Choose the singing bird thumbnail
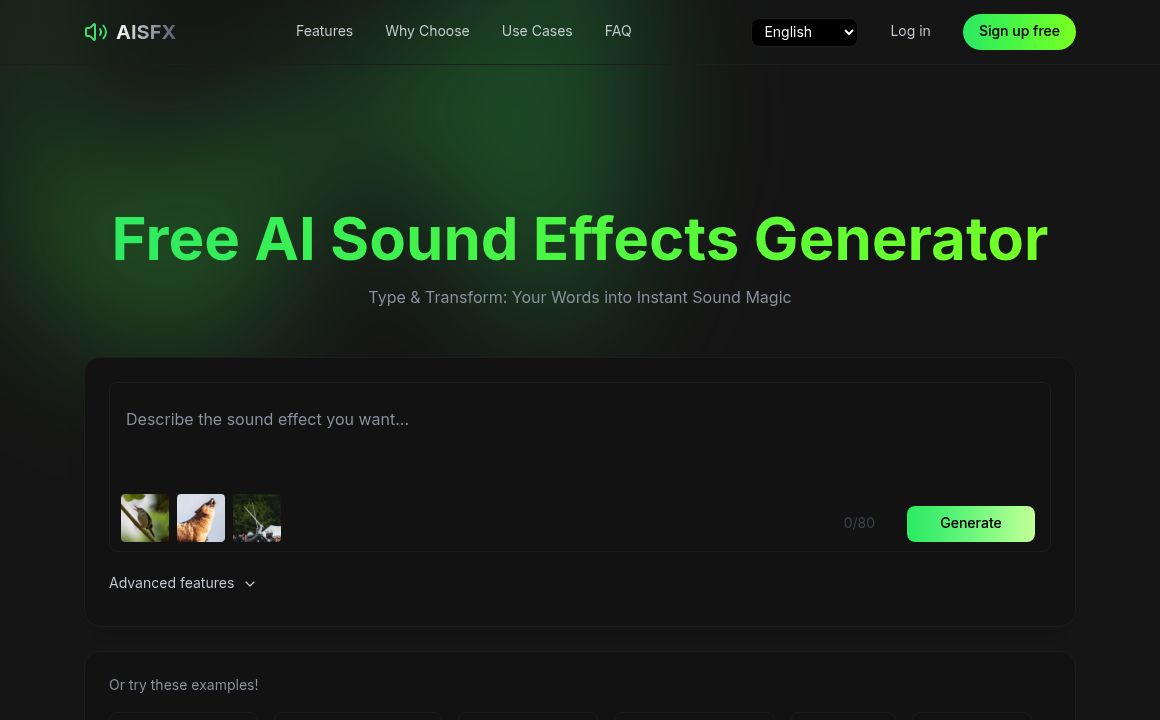This screenshot has width=1160, height=720. pos(145,518)
